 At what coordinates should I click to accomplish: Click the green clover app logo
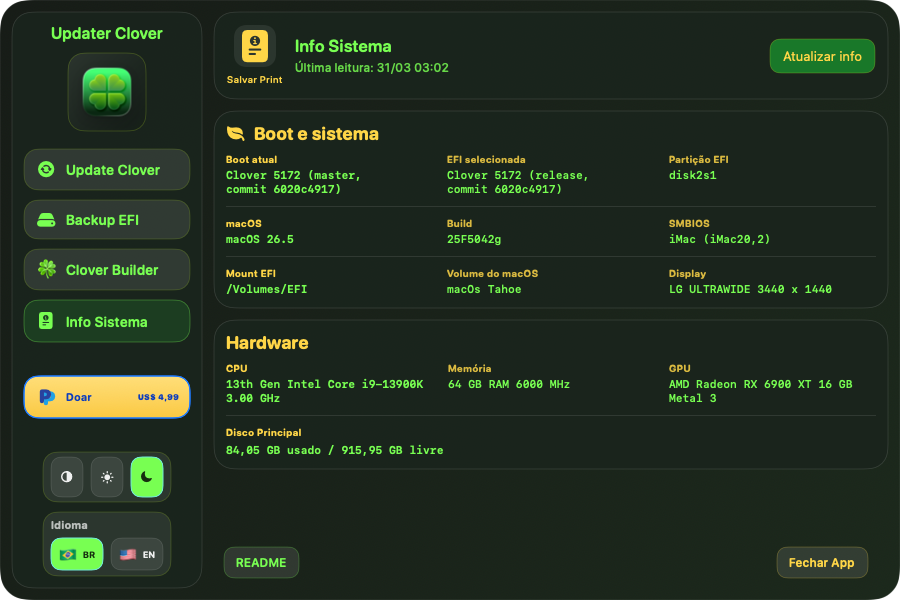tap(107, 92)
